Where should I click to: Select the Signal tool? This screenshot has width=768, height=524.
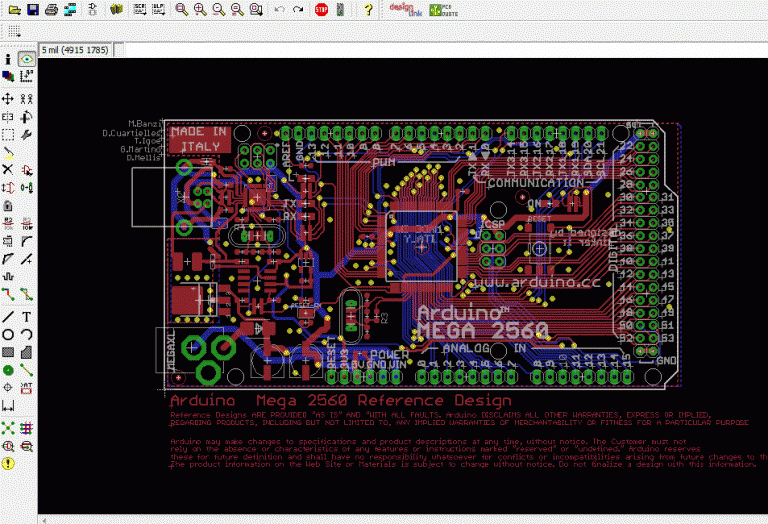click(x=26, y=370)
